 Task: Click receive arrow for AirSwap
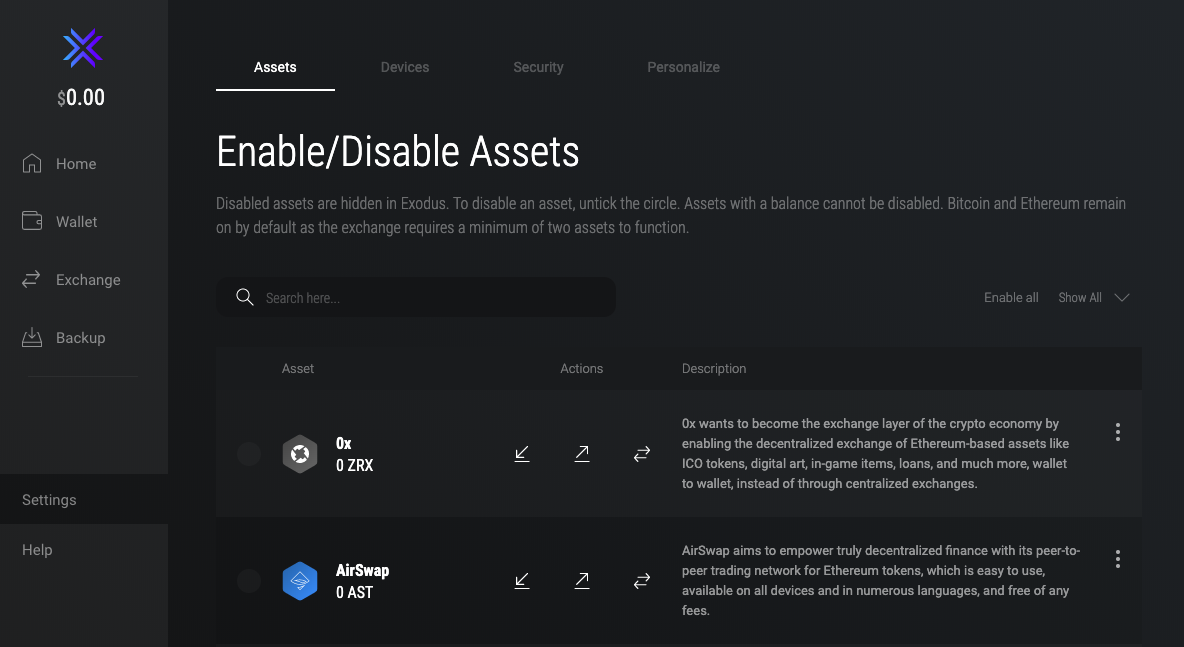click(522, 581)
